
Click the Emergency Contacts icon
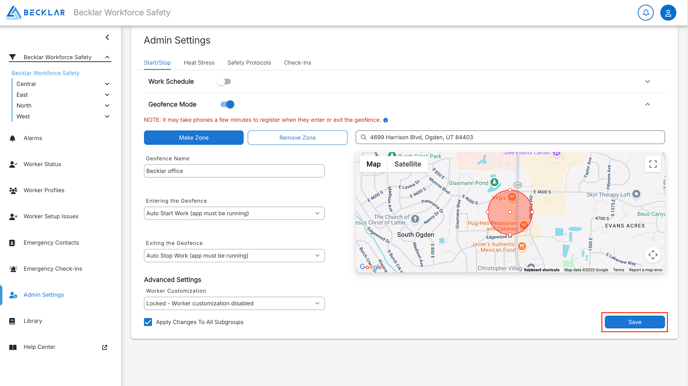[x=12, y=243]
